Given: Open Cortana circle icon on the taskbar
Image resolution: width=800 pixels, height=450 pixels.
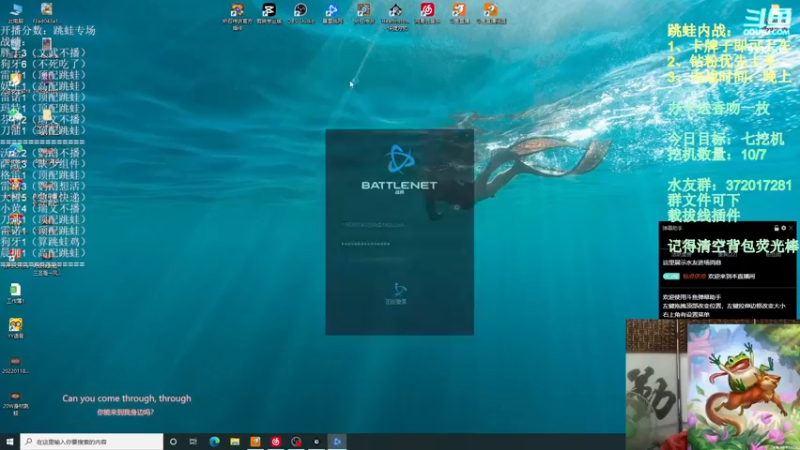Looking at the screenshot, I should click(x=173, y=441).
